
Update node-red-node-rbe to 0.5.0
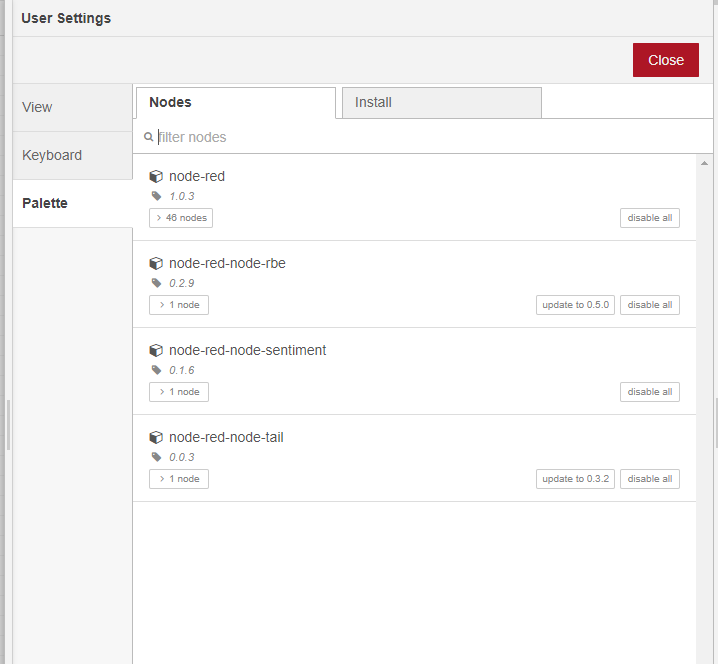(575, 305)
